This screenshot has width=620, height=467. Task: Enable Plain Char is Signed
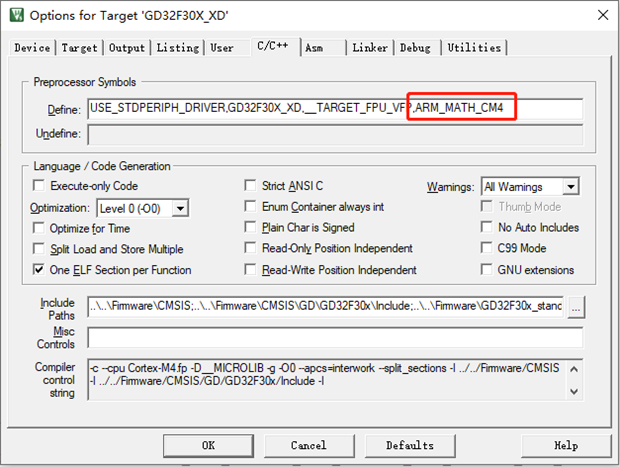pos(250,227)
